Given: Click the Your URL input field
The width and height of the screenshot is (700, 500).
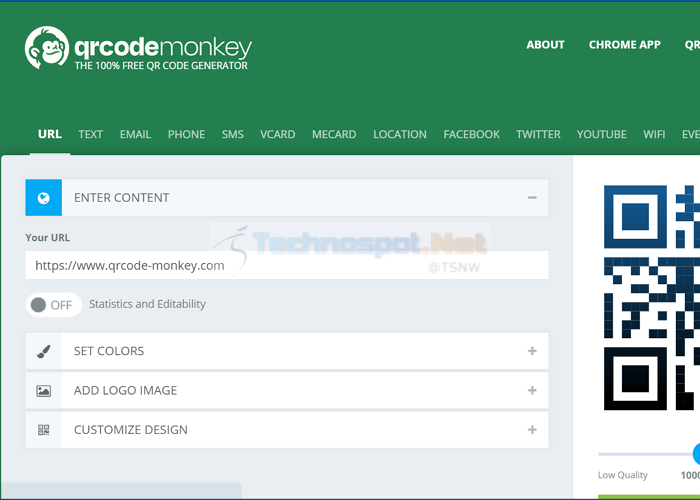Looking at the screenshot, I should tap(287, 265).
